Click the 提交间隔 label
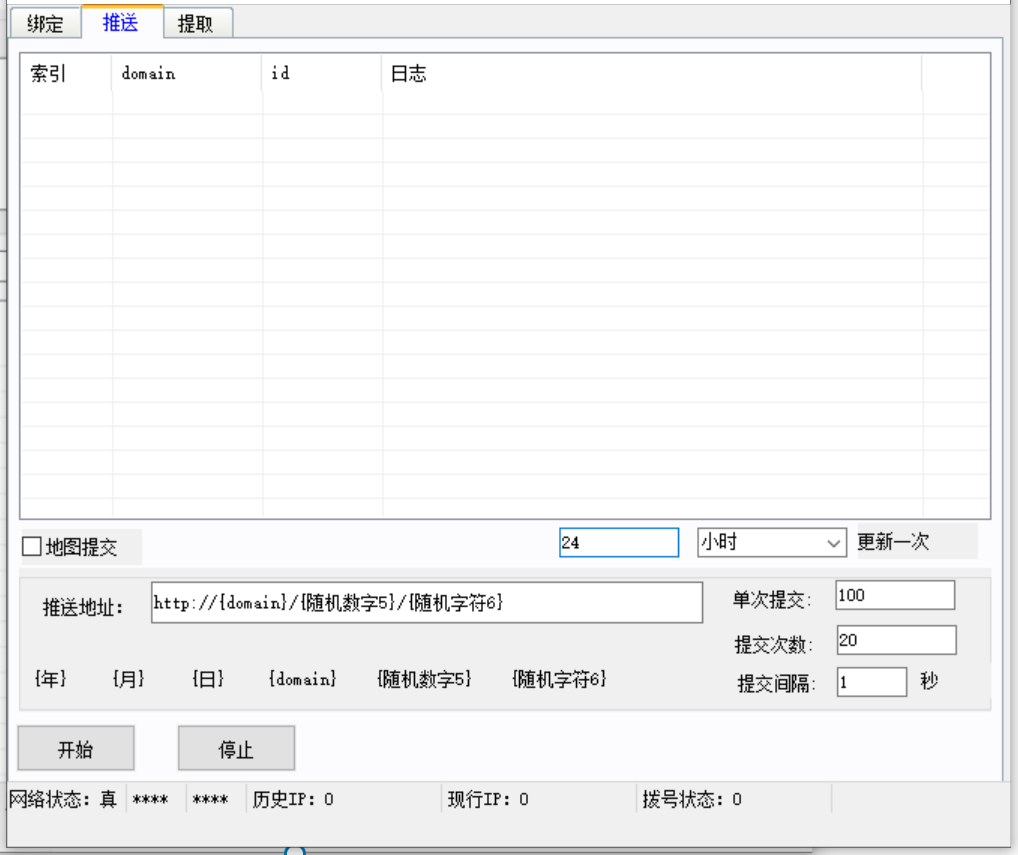Screen dimensions: 1018x855 776,684
